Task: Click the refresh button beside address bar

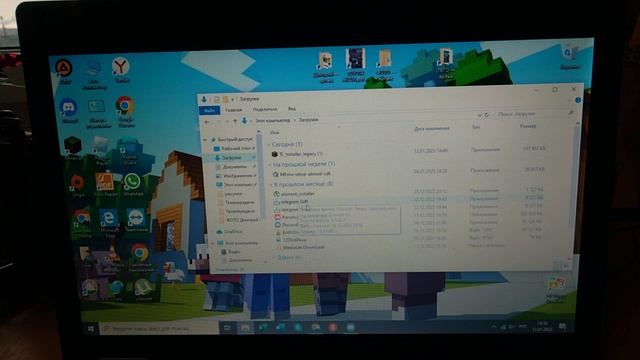Action: click(x=487, y=116)
